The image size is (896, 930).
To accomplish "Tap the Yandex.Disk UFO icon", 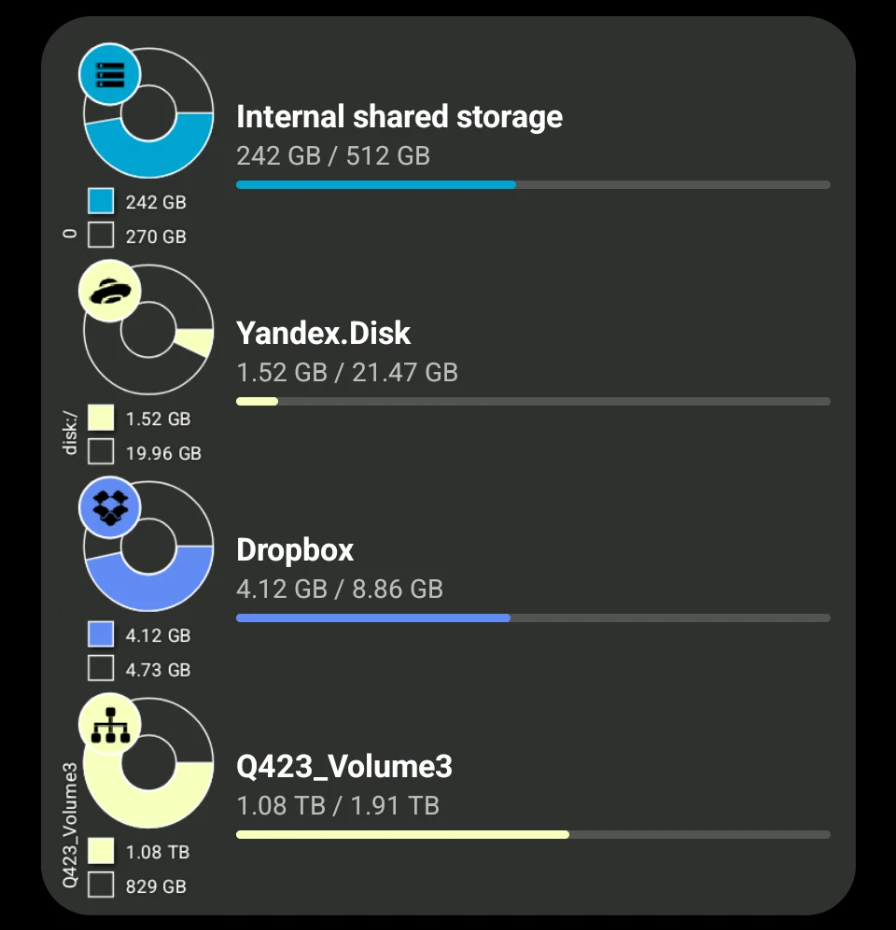I will coord(110,291).
